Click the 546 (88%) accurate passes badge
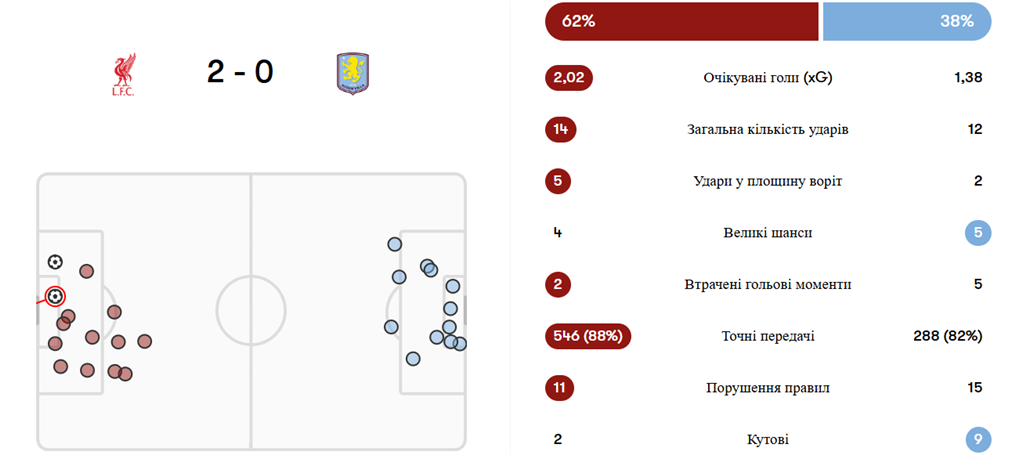 click(x=588, y=336)
